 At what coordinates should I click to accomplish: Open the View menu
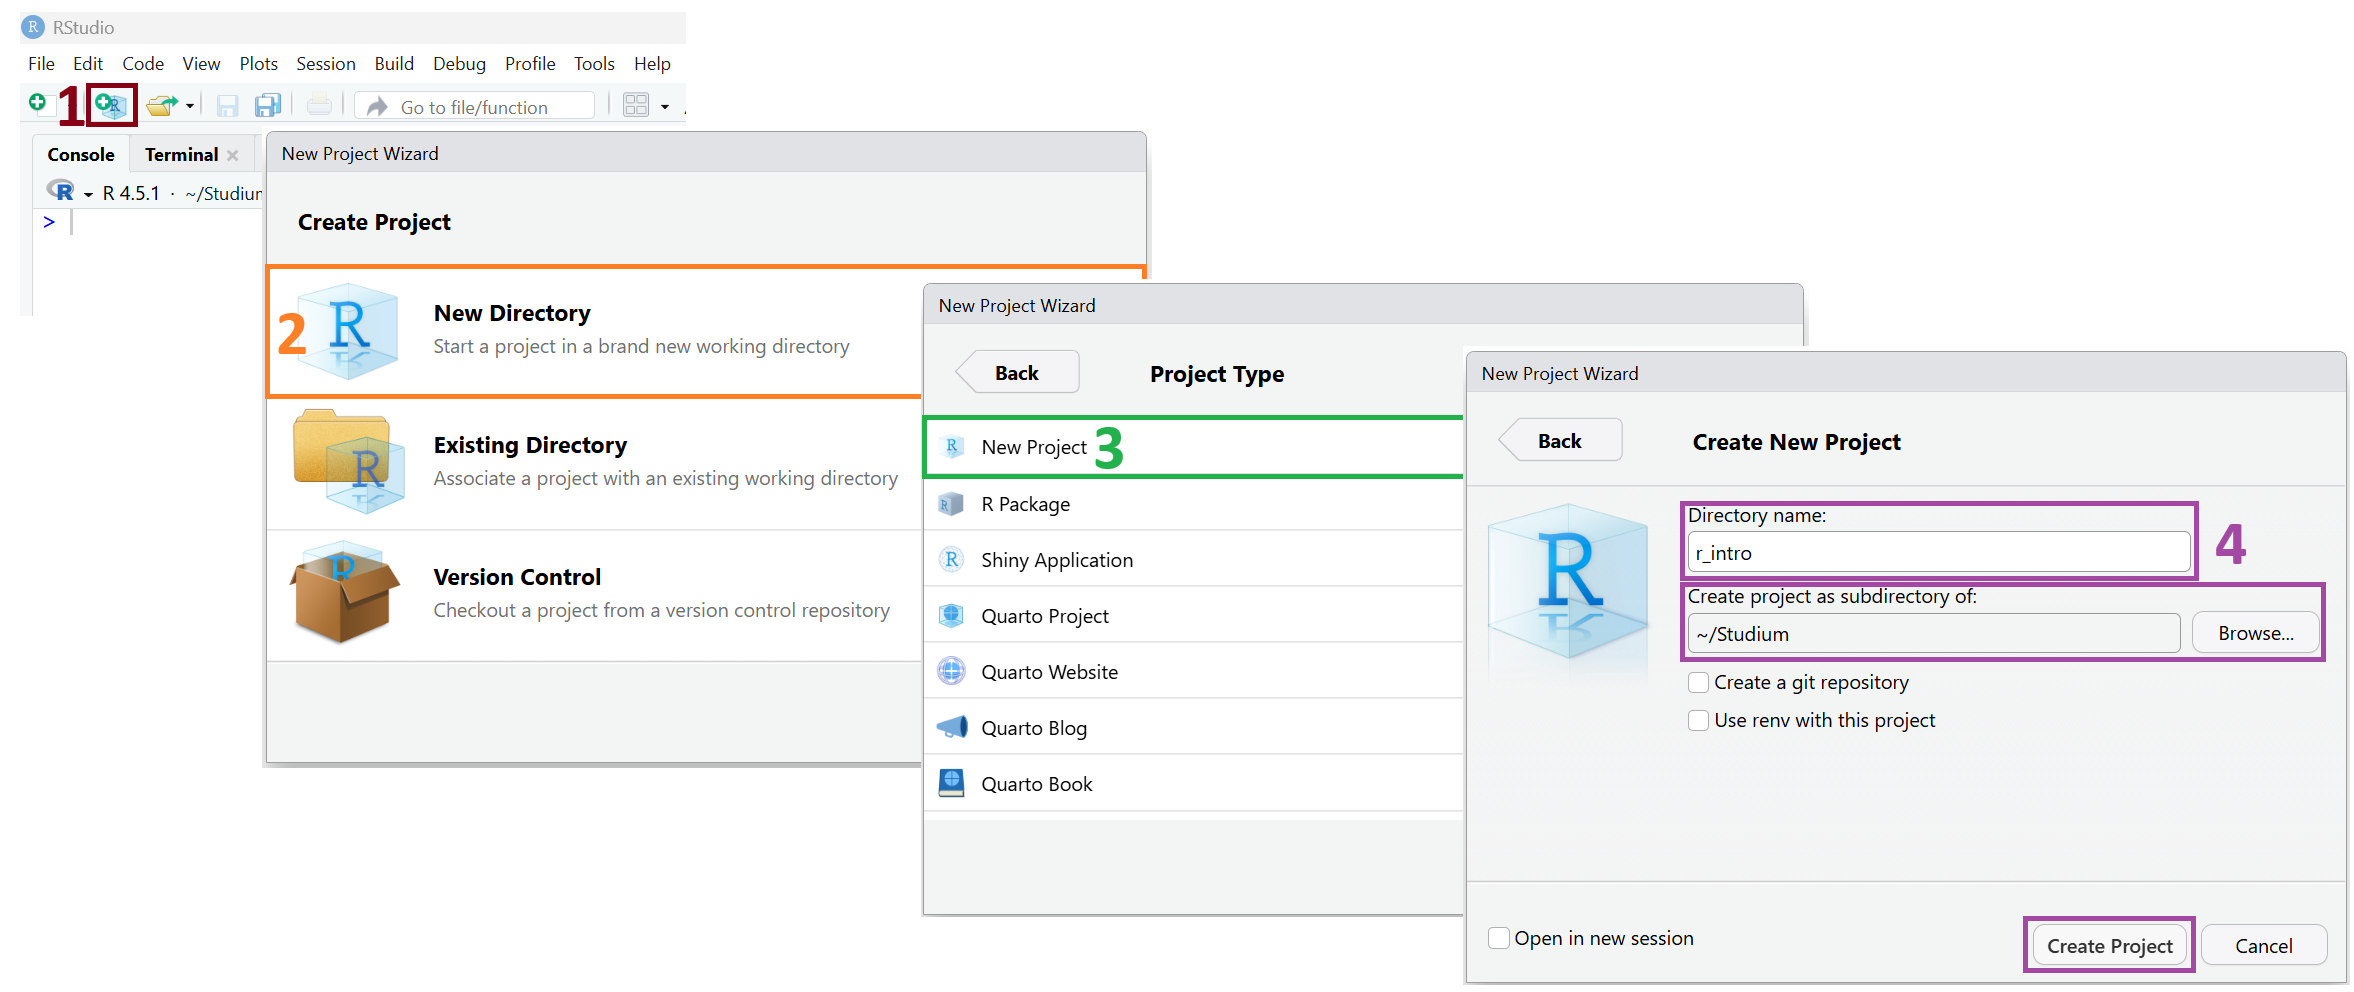pos(201,64)
